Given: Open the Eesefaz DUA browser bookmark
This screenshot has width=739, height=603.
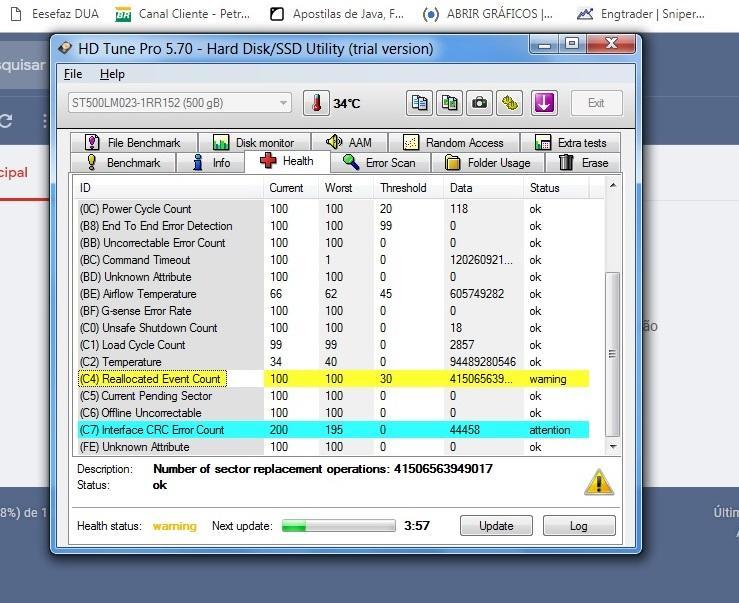Looking at the screenshot, I should pos(55,14).
